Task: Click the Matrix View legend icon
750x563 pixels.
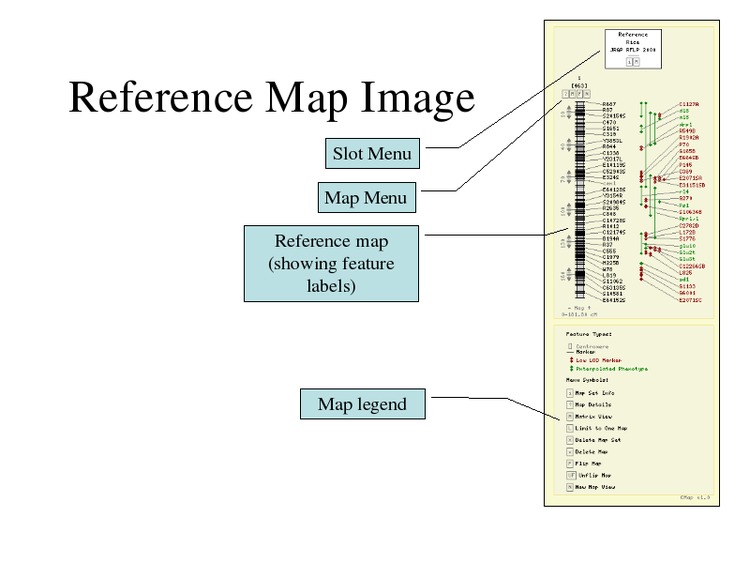Action: pyautogui.click(x=569, y=415)
